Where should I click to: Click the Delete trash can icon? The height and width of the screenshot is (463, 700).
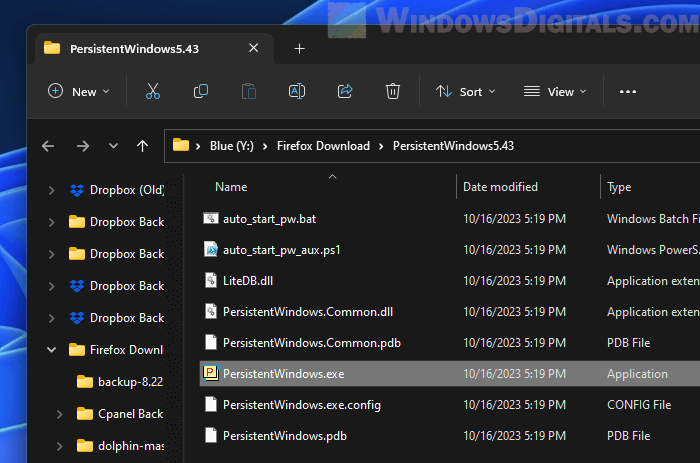393,92
